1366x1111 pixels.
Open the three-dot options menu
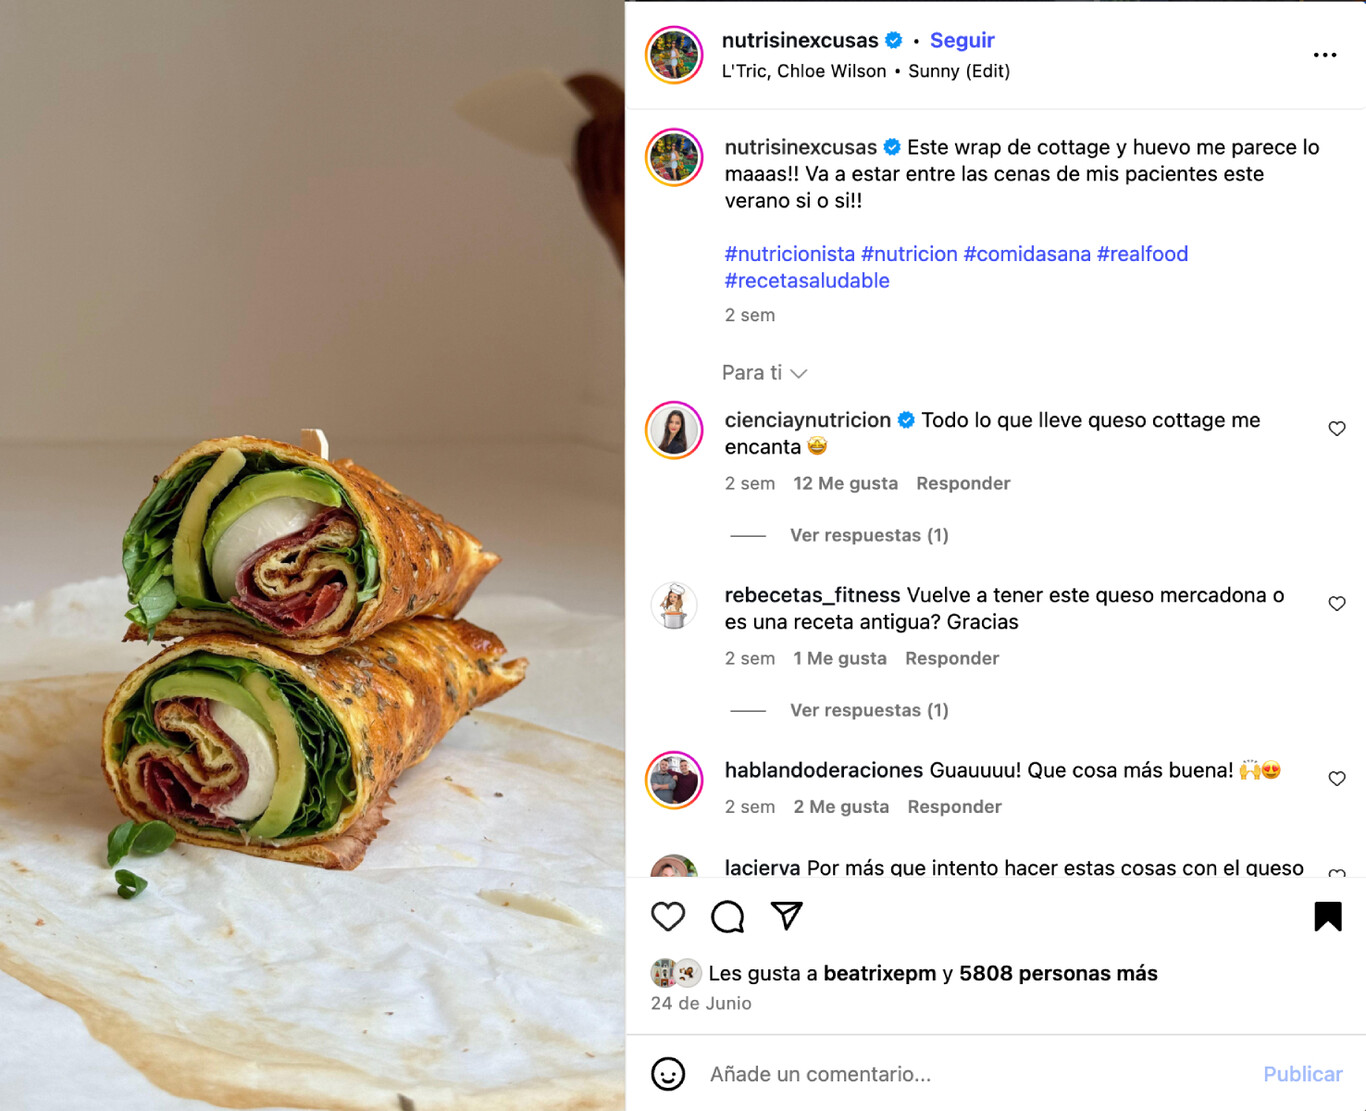(1325, 55)
